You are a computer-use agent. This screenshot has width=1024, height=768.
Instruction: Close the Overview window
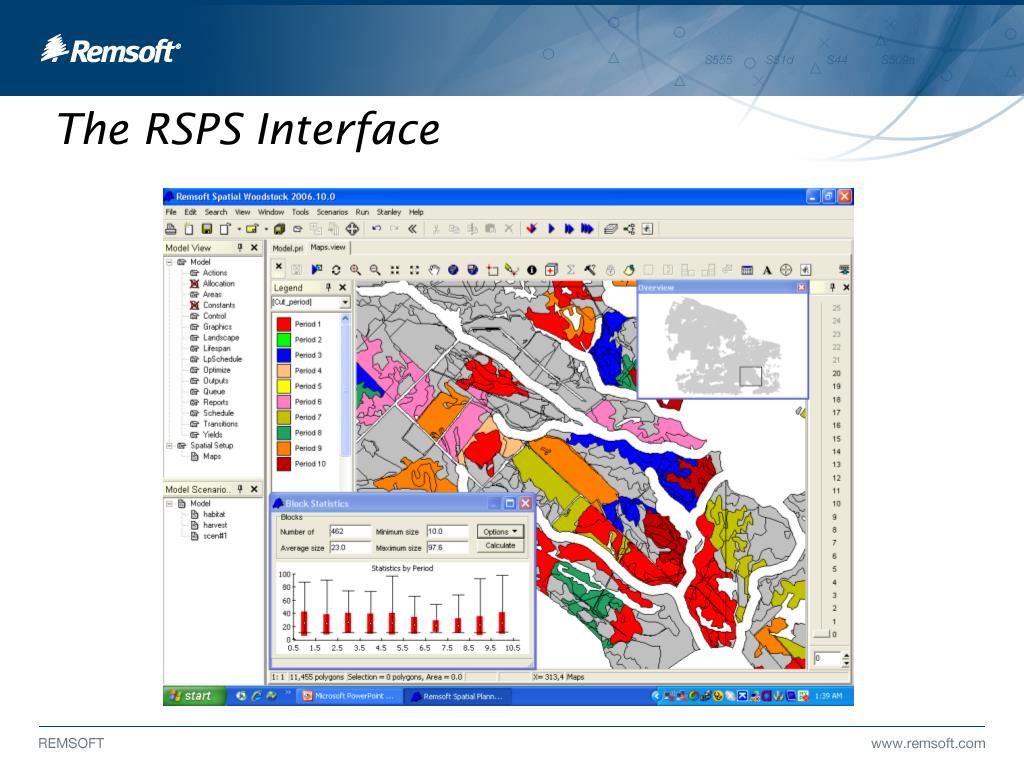pos(801,287)
